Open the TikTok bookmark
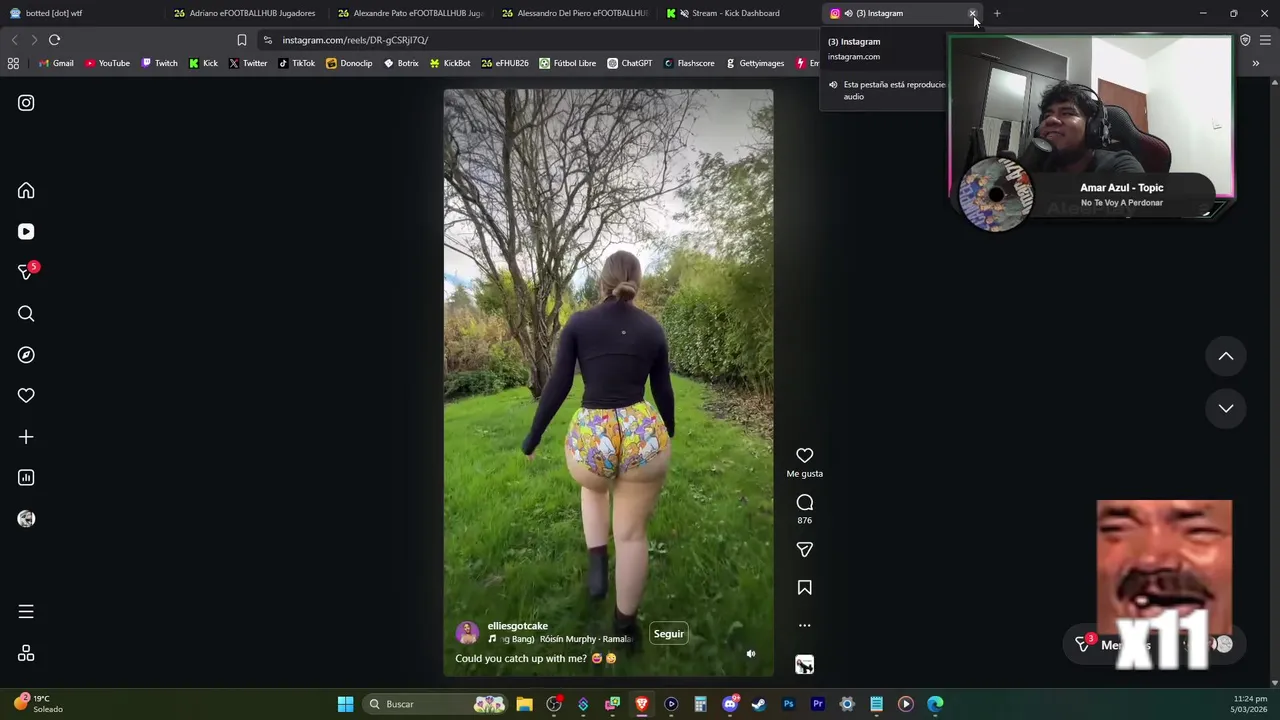Image resolution: width=1280 pixels, height=720 pixels. tap(296, 63)
